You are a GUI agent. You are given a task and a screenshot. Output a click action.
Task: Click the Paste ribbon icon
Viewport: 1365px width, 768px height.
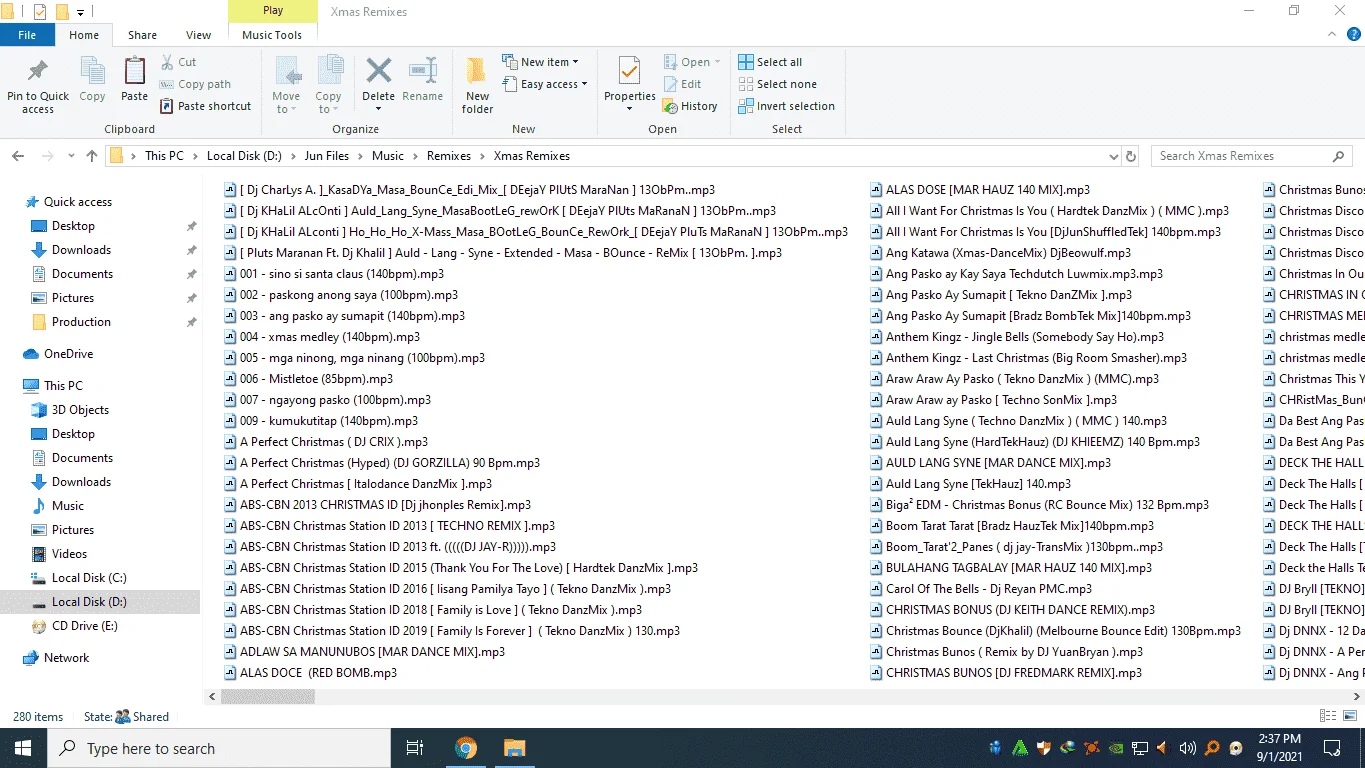click(134, 80)
